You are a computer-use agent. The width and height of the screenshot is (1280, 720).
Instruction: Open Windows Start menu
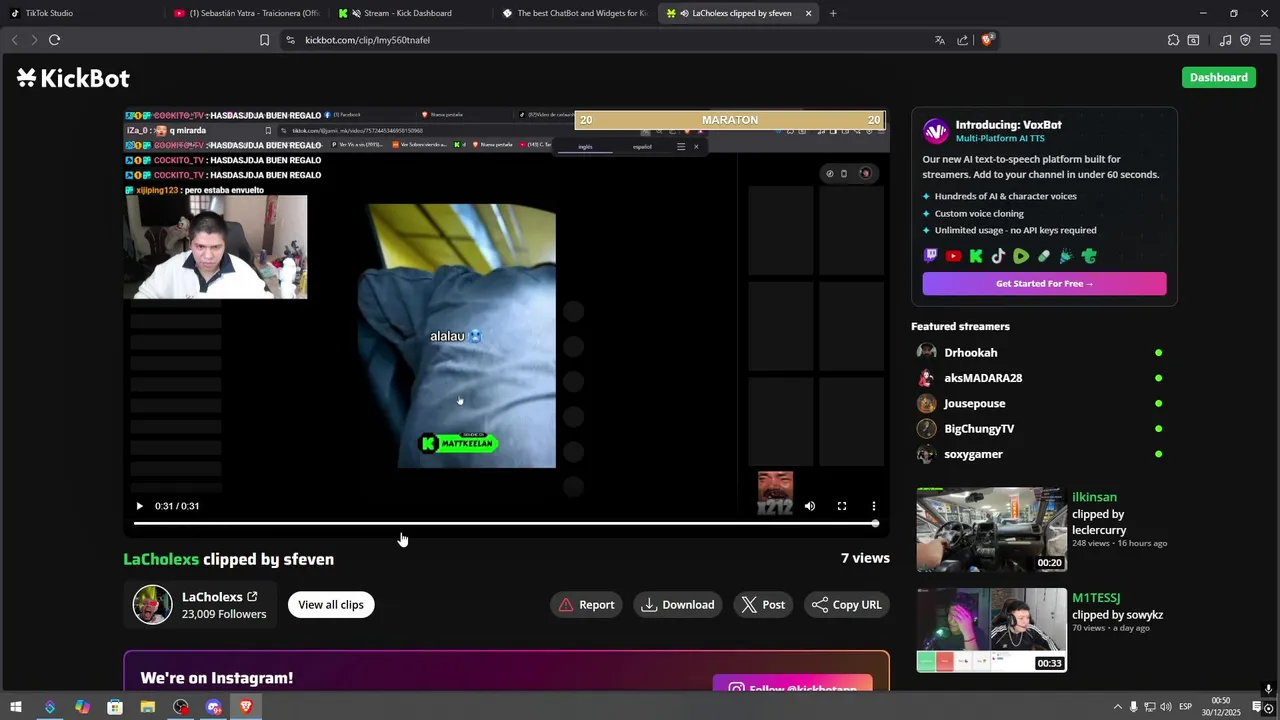[16, 707]
